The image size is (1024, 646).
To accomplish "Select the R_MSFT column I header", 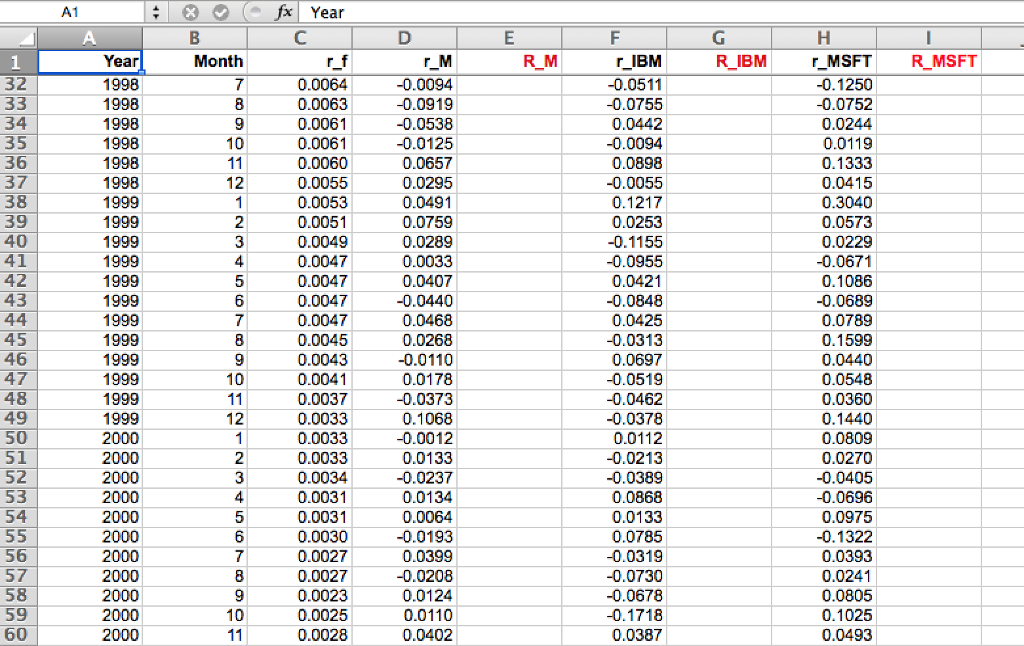I will click(928, 37).
